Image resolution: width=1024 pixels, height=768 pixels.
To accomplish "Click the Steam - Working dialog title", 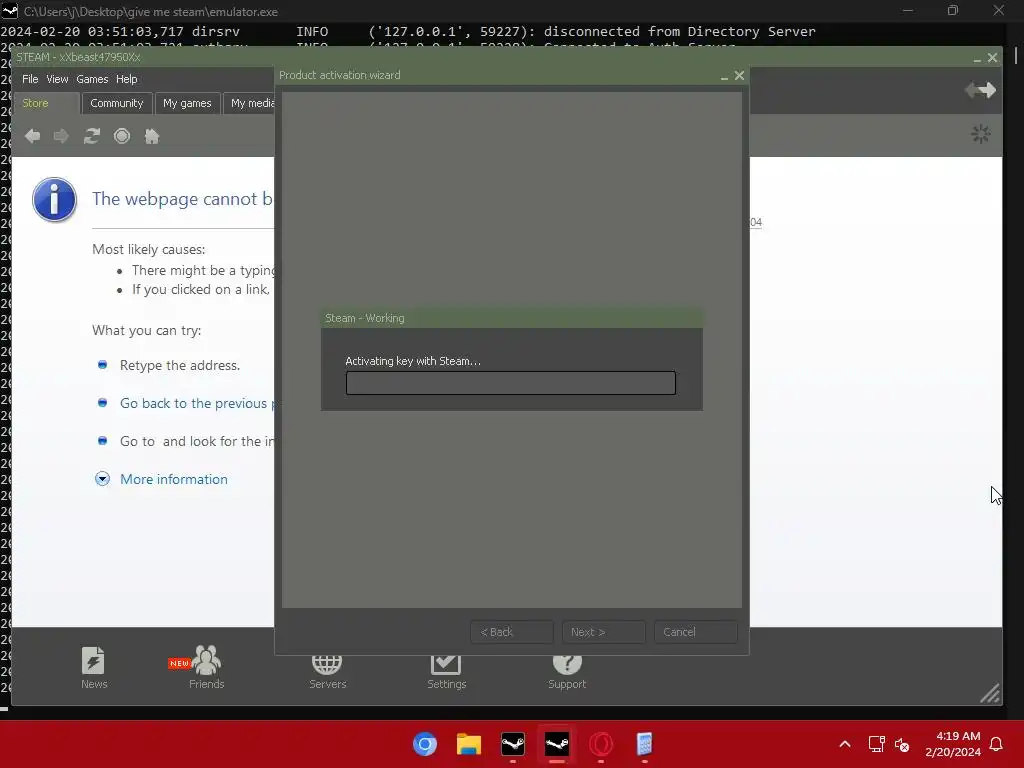I will 364,318.
